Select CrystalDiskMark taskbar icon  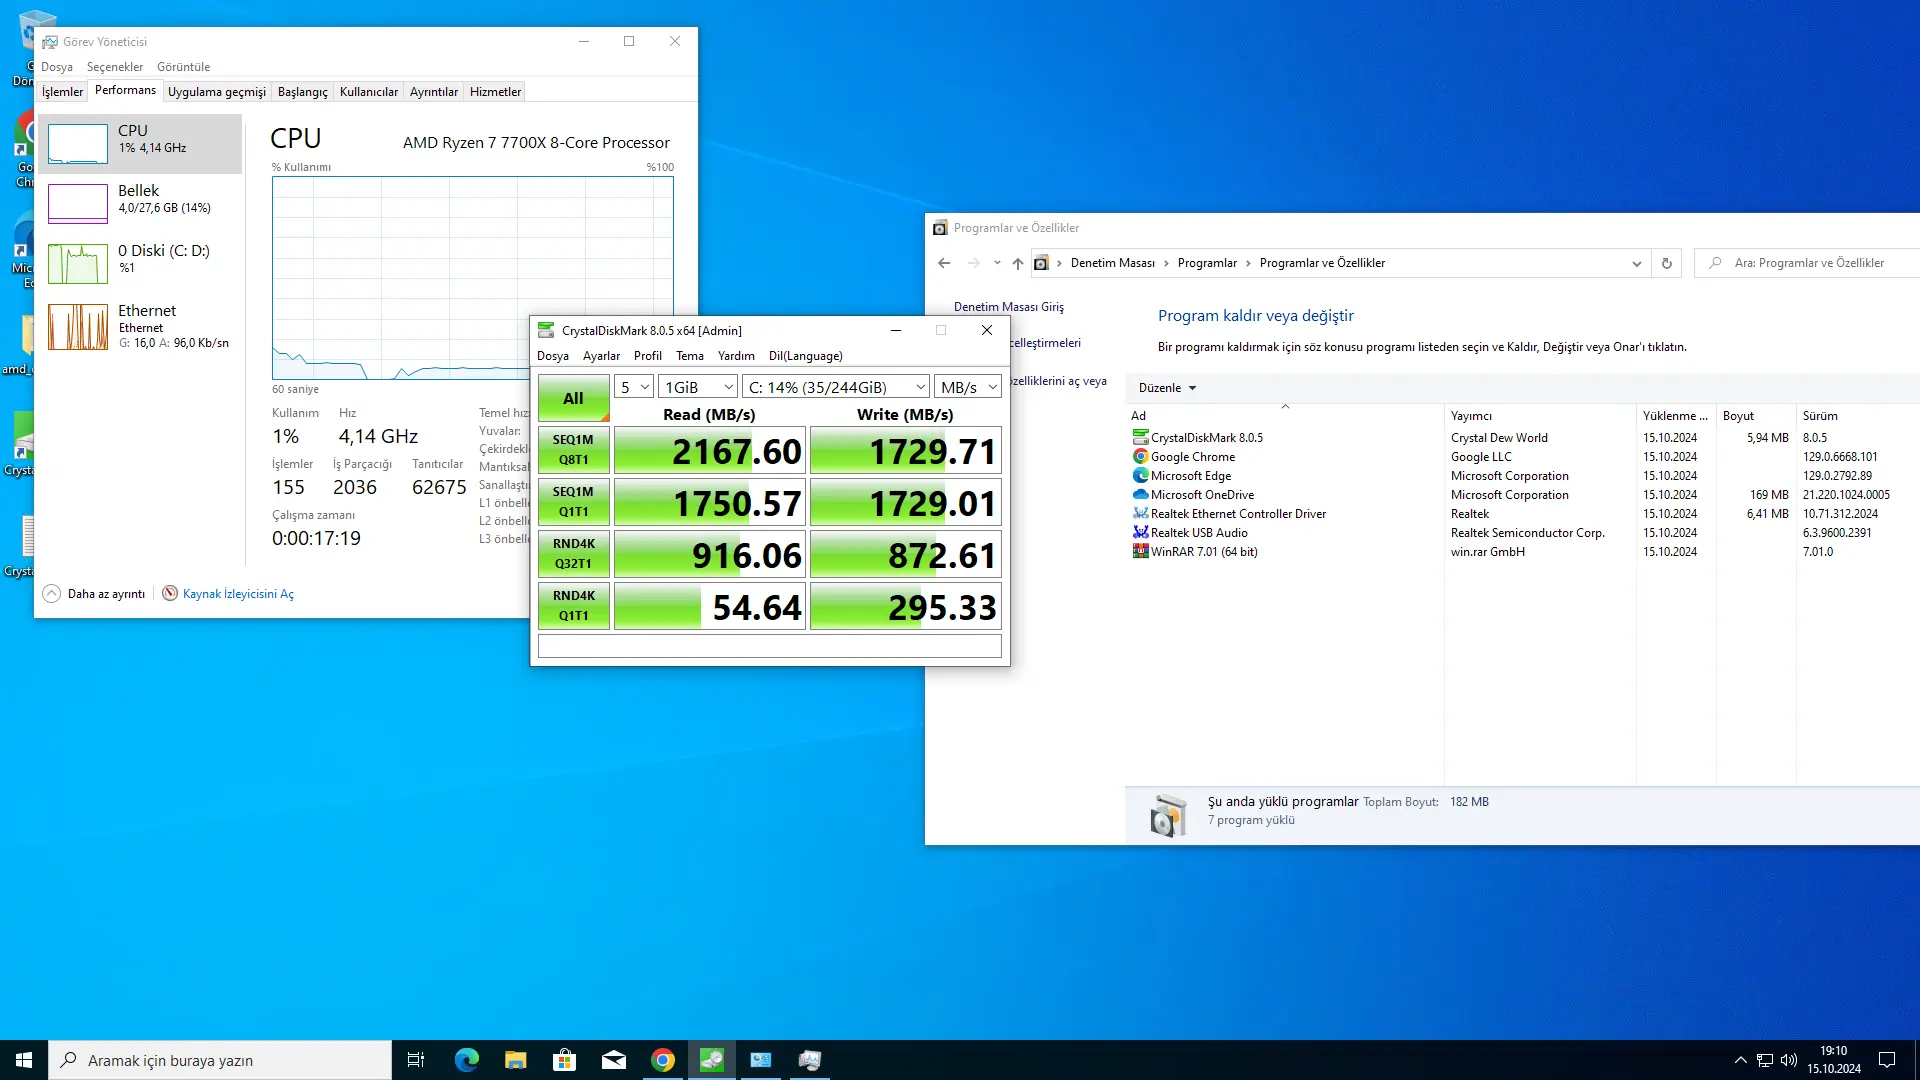(711, 1060)
